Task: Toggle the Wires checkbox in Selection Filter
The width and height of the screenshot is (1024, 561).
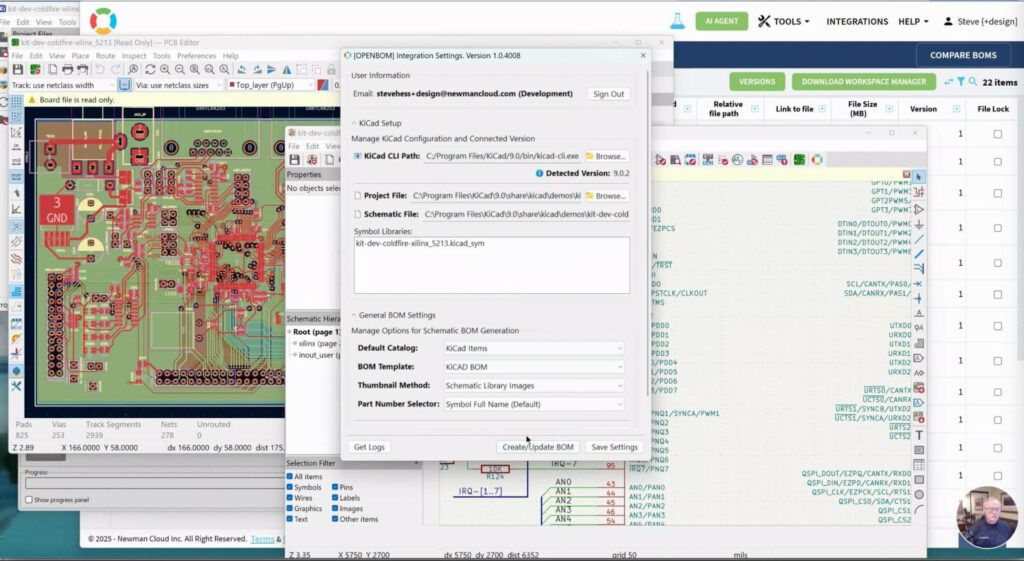Action: [289, 498]
